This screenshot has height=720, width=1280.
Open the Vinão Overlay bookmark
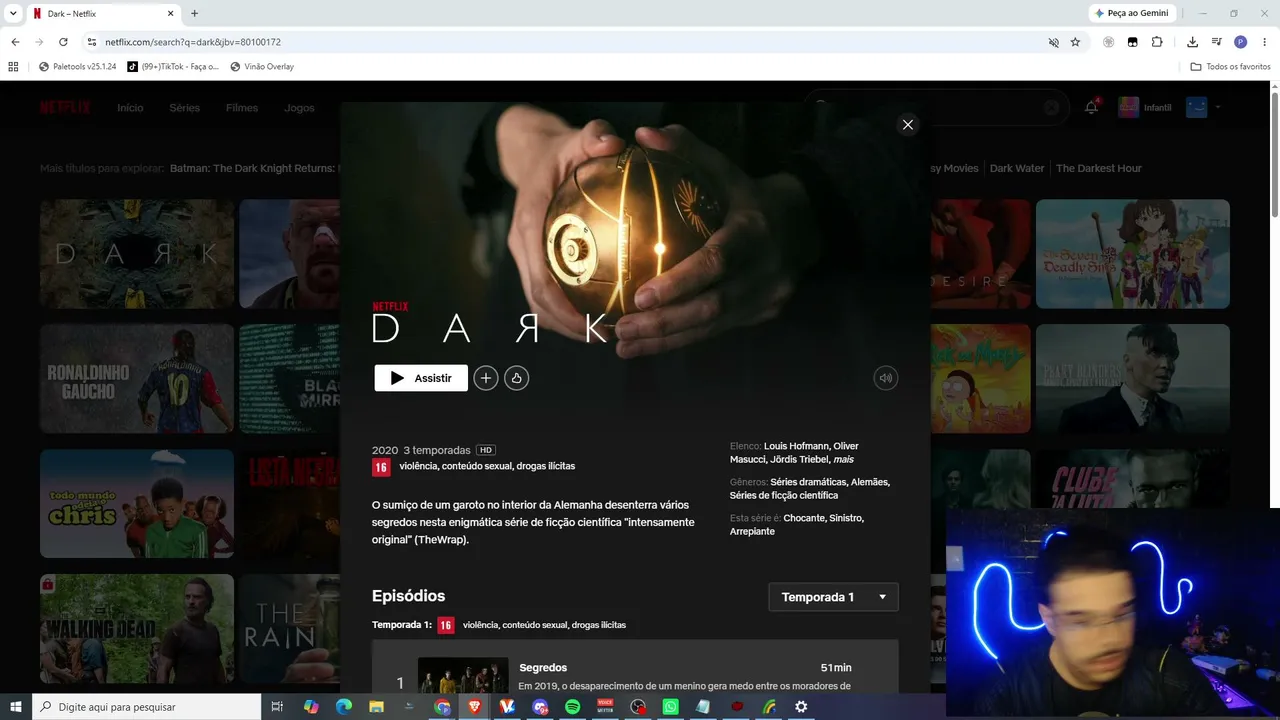click(262, 67)
